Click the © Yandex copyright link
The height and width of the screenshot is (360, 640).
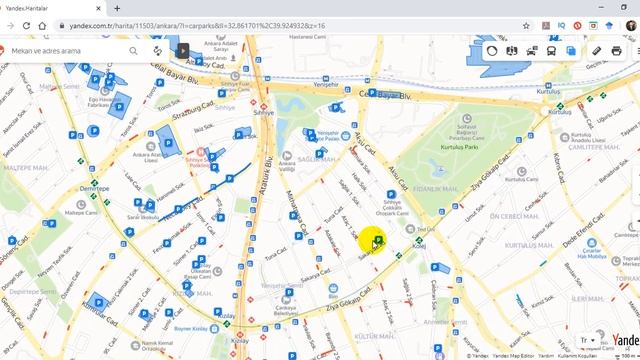(478, 356)
